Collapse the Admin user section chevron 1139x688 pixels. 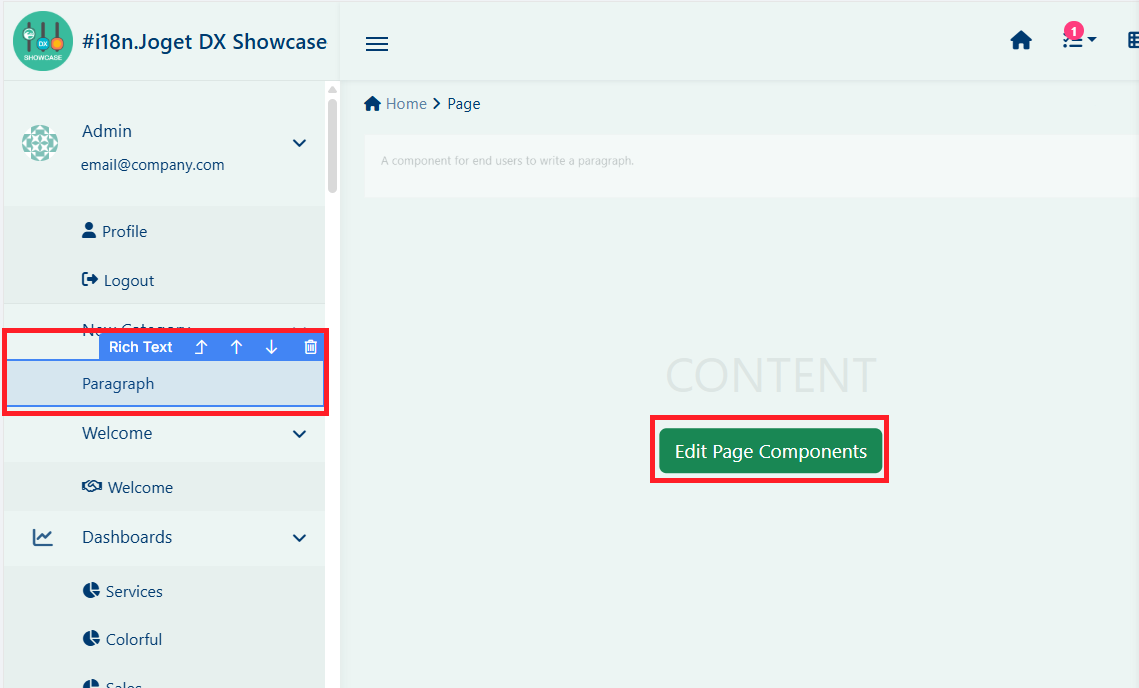point(299,143)
